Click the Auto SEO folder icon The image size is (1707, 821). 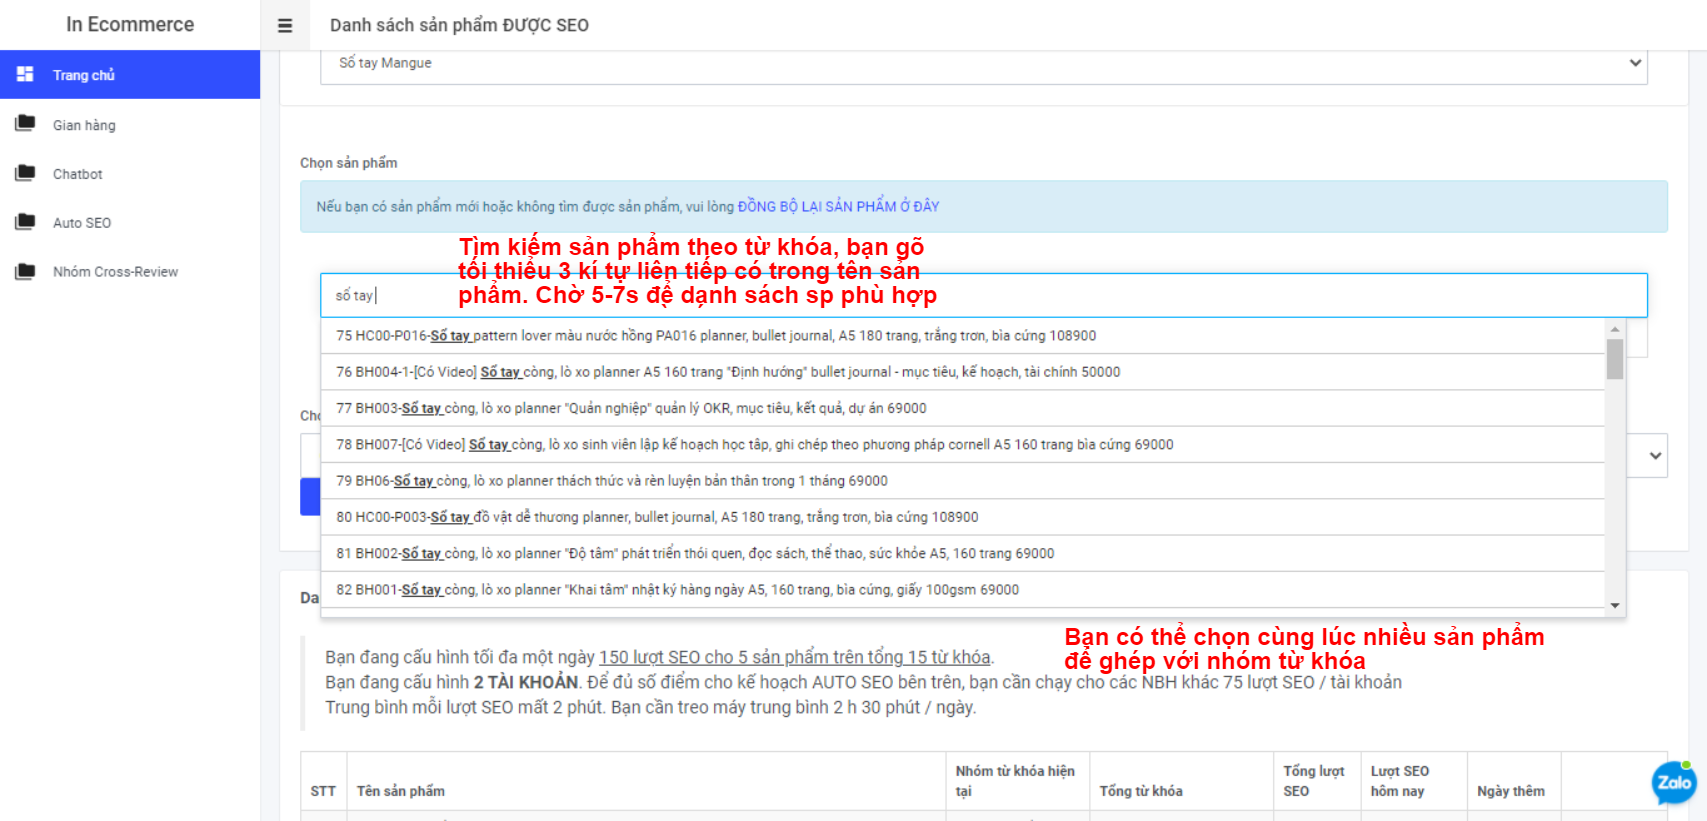point(25,221)
